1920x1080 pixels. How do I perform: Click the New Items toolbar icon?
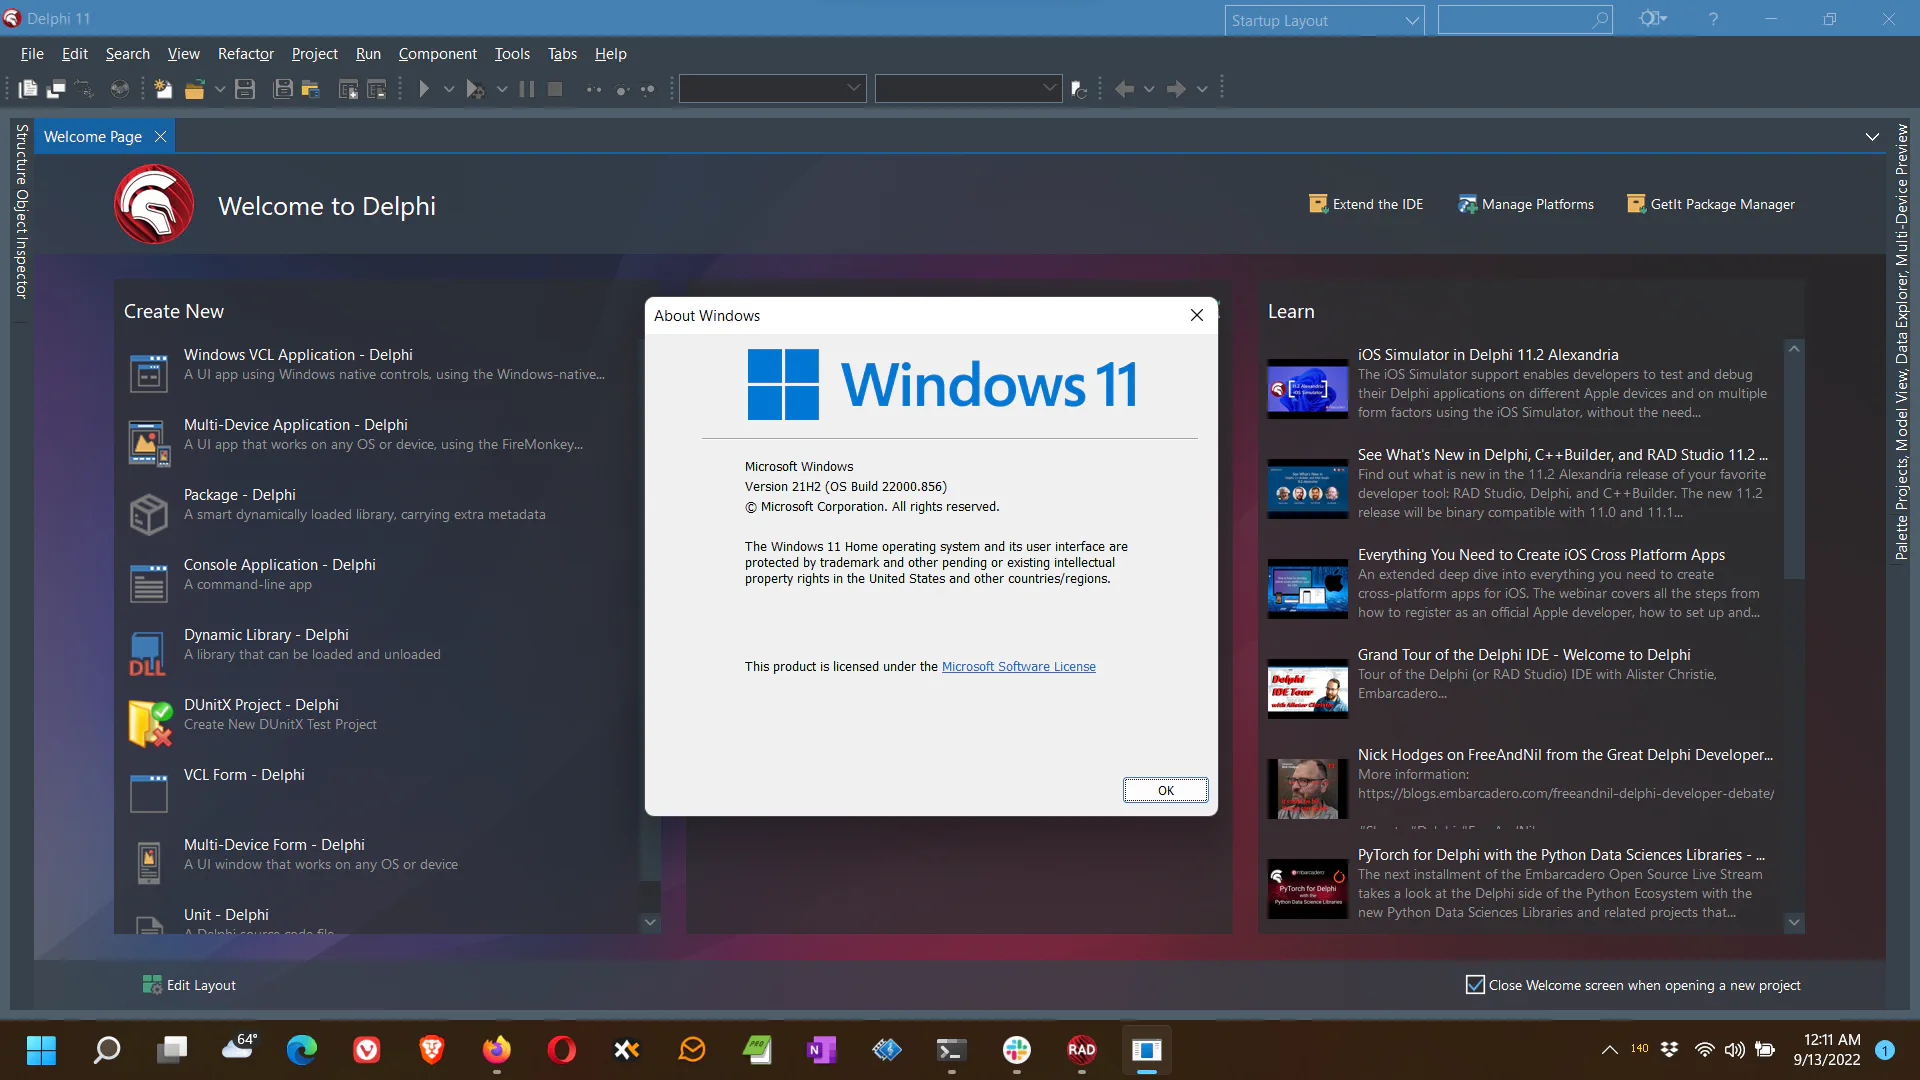pos(163,89)
